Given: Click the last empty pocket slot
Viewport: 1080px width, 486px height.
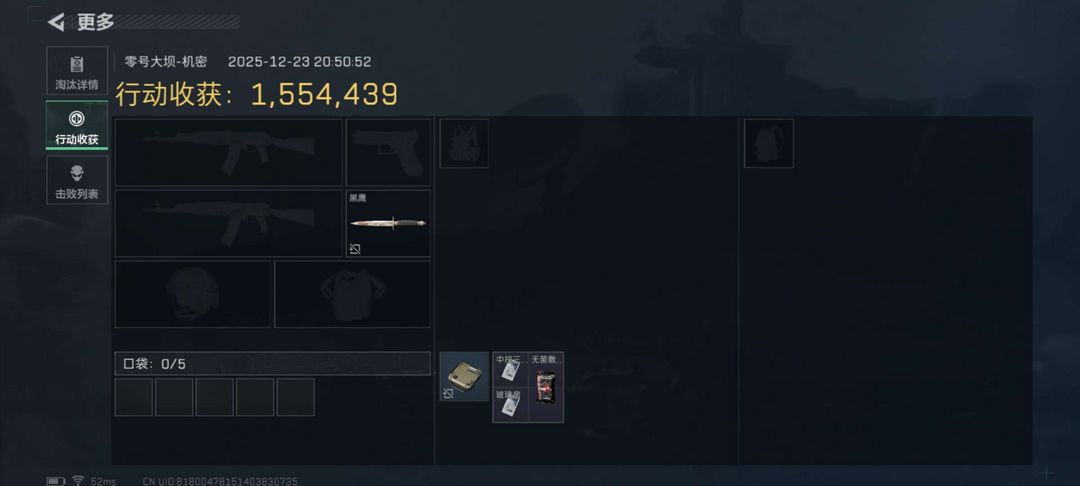Looking at the screenshot, I should click(295, 397).
